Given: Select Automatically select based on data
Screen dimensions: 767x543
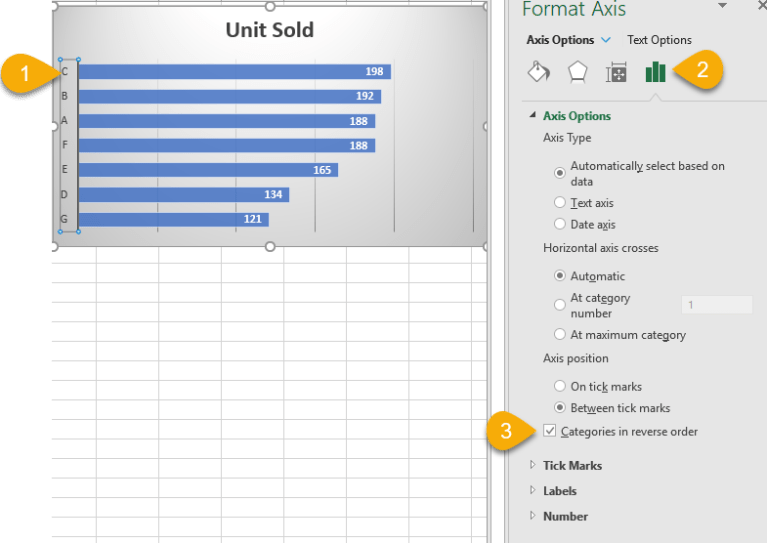Looking at the screenshot, I should (560, 173).
